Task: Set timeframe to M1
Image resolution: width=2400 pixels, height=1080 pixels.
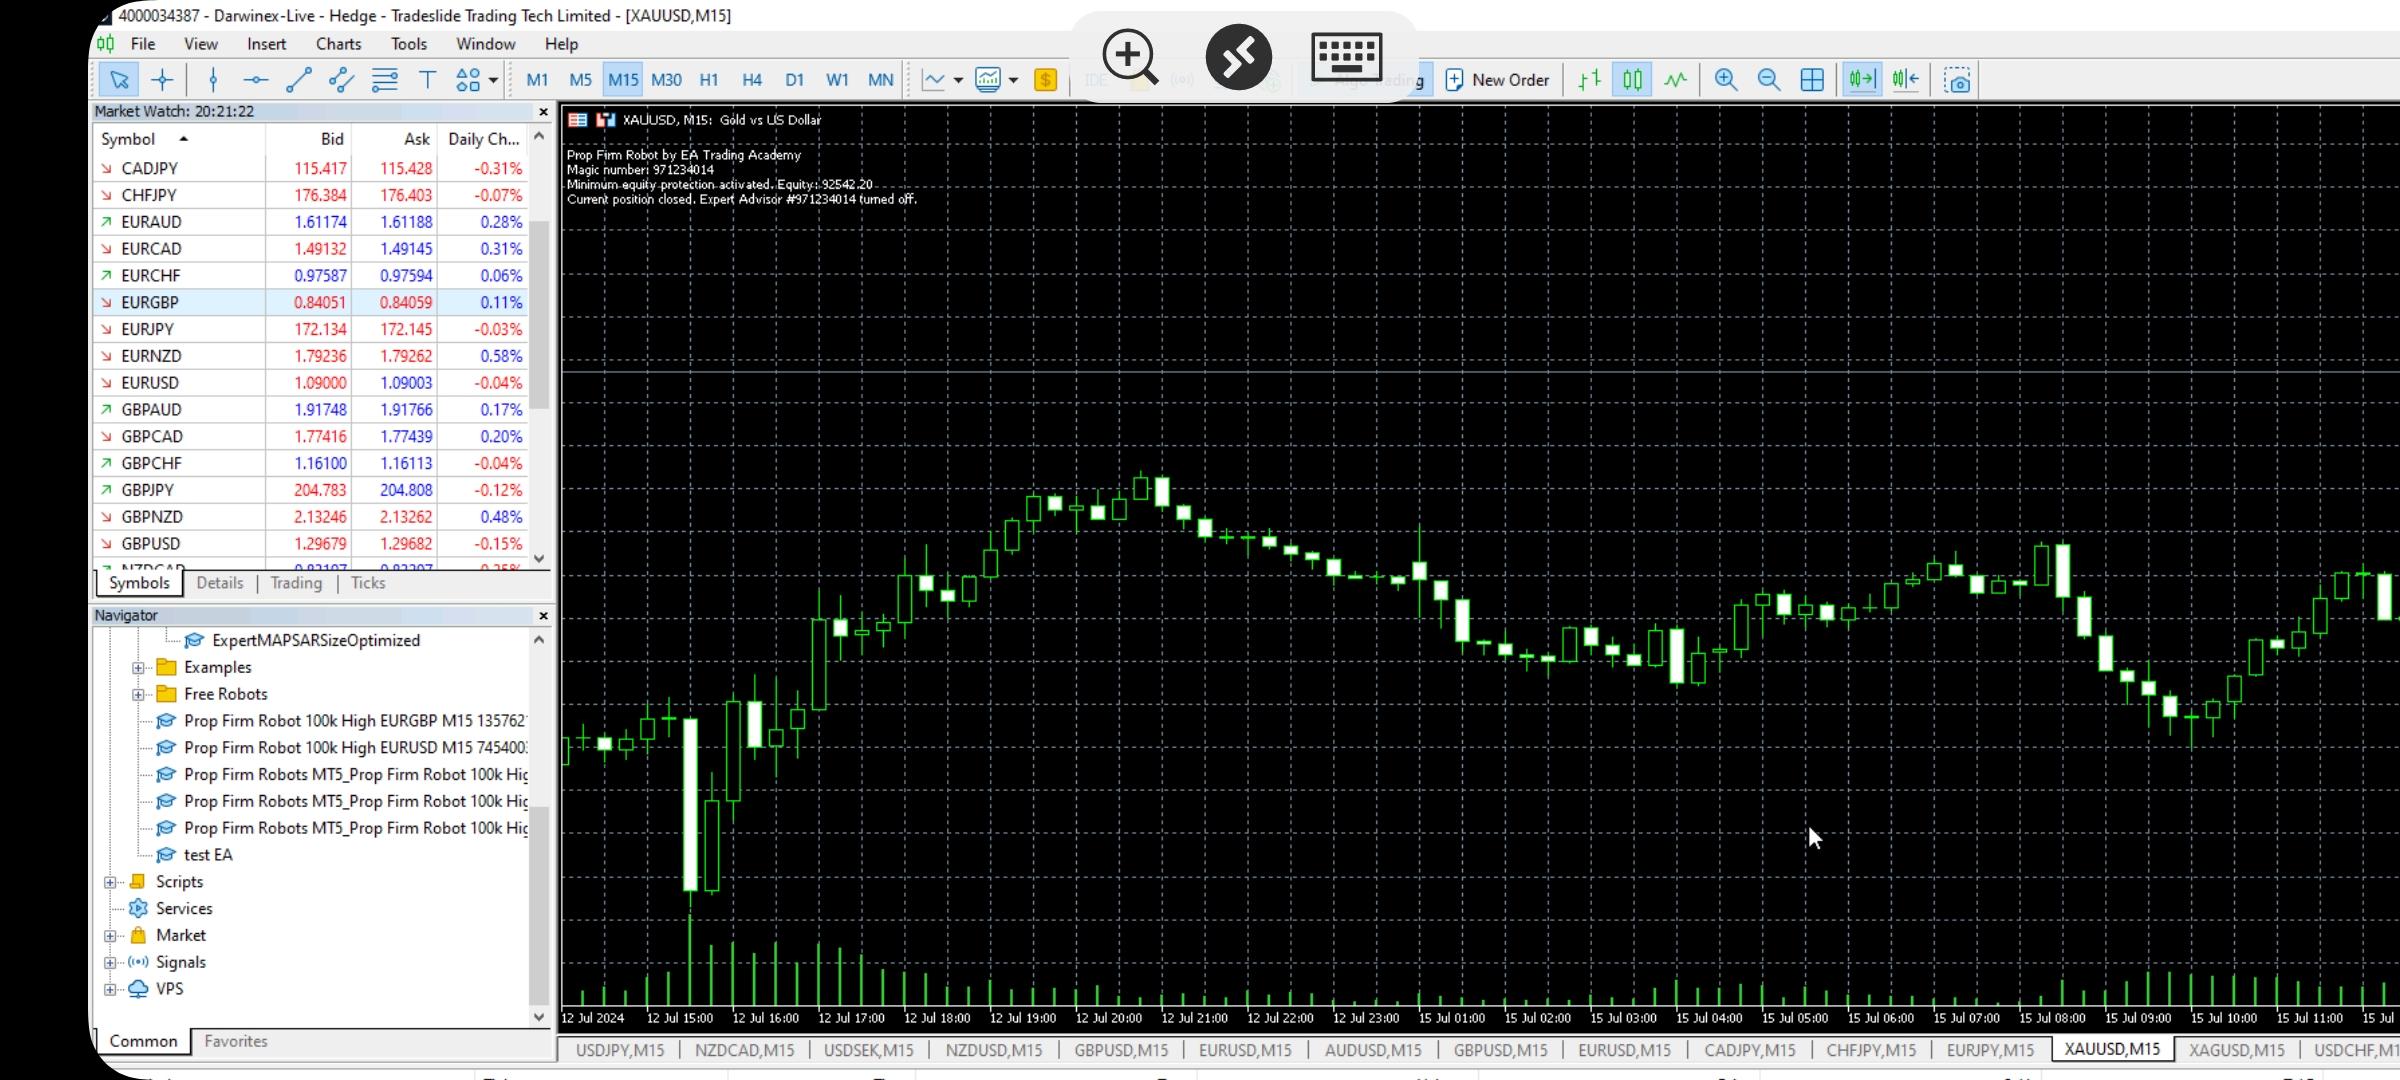Action: coord(537,80)
